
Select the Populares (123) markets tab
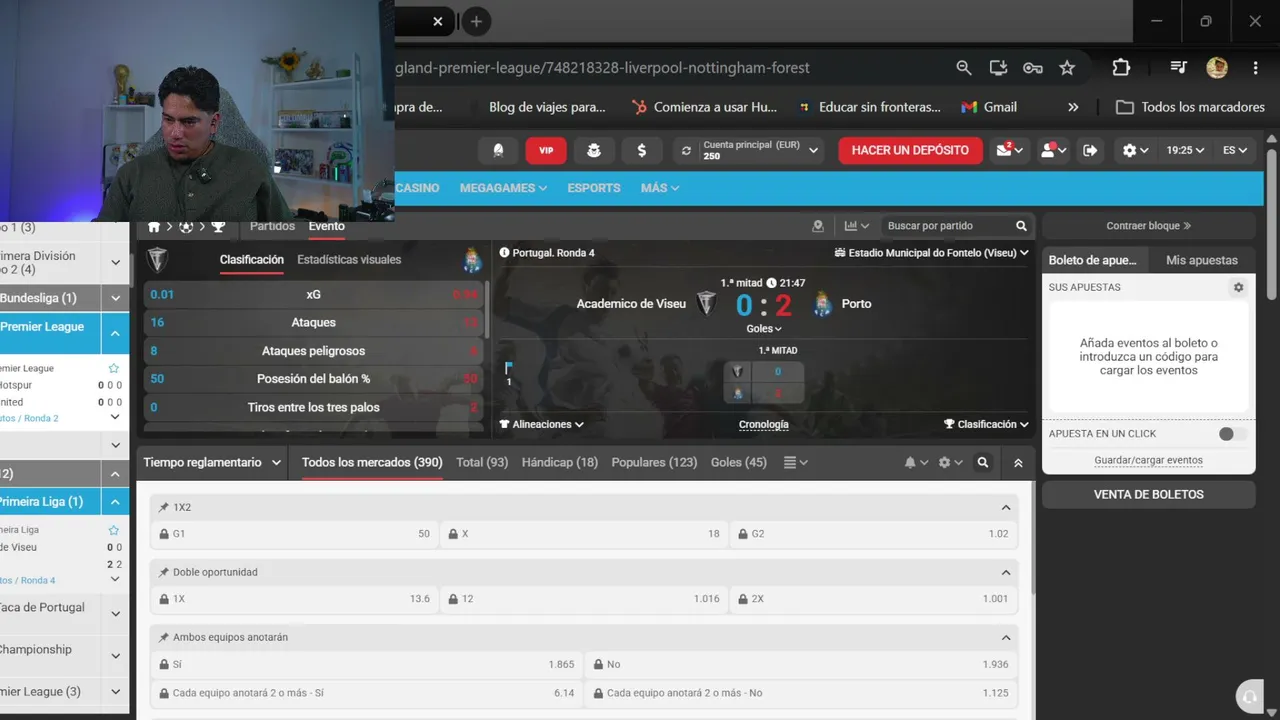654,462
